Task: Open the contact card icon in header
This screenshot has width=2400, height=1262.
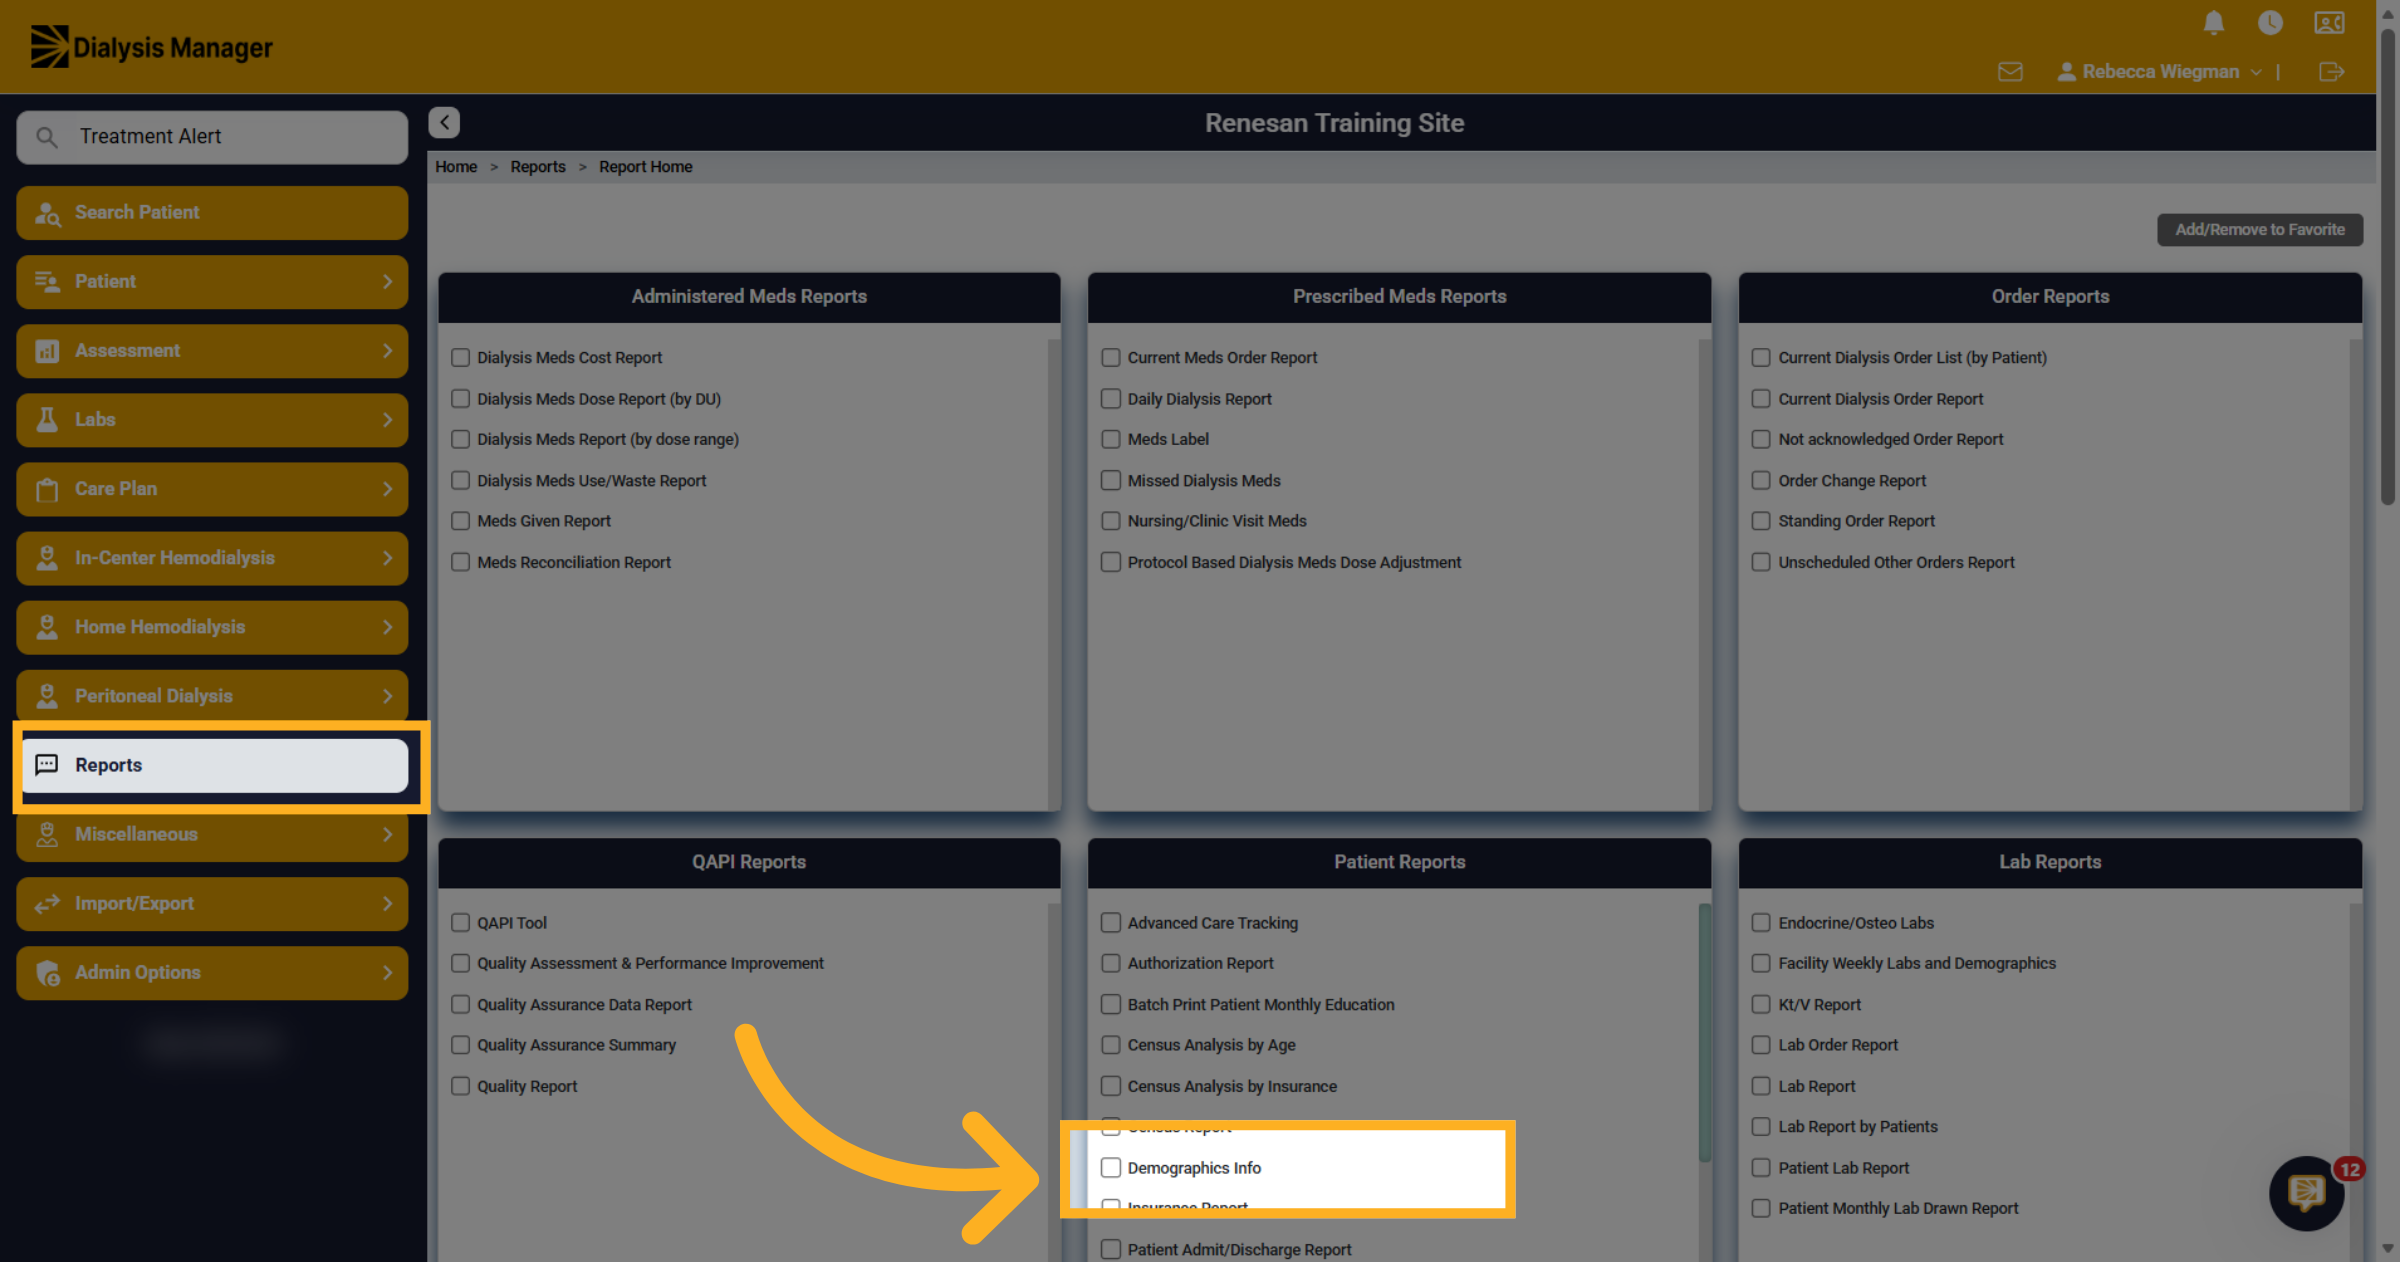Action: (x=2329, y=23)
